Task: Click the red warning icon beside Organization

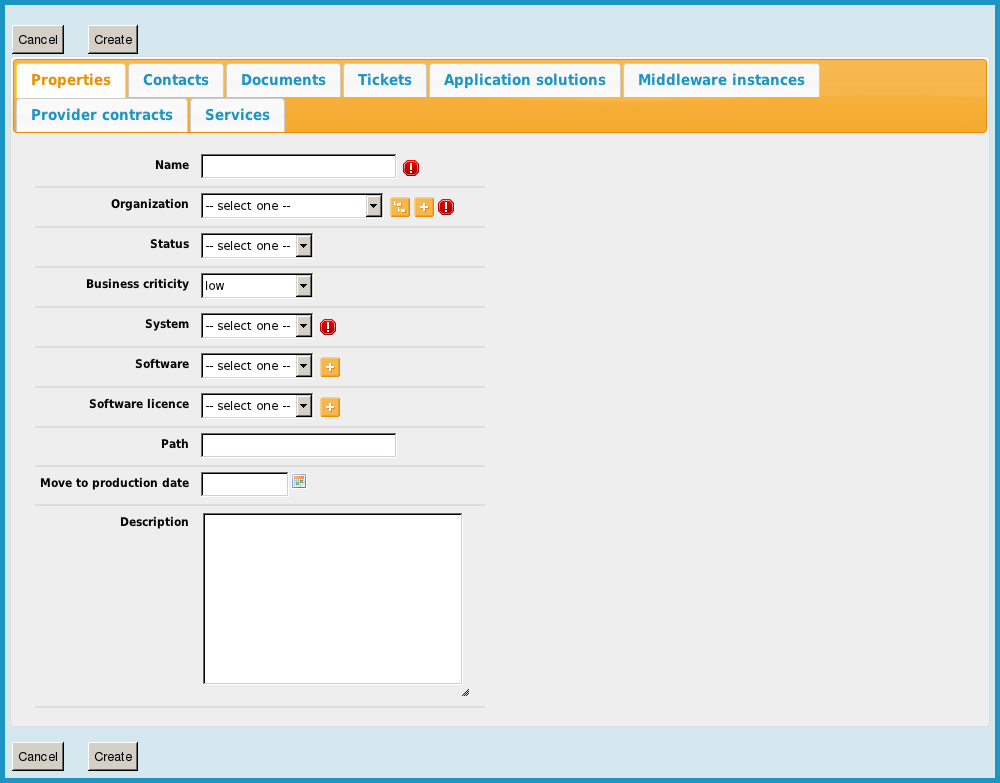Action: pos(446,207)
